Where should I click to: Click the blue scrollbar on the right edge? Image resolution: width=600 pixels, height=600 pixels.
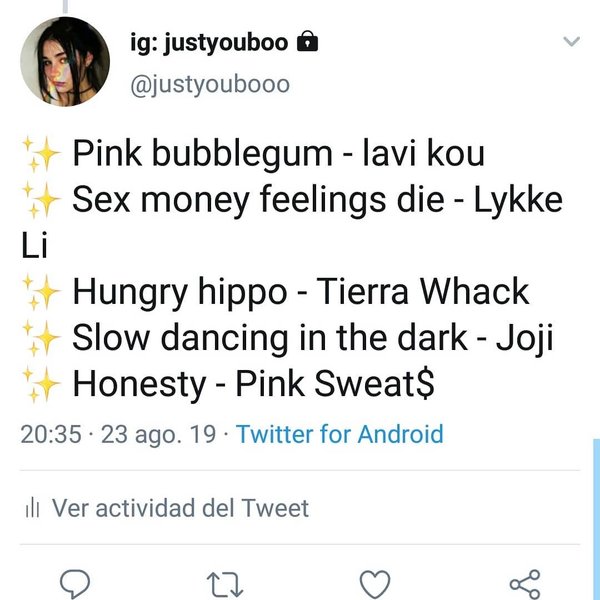(x=596, y=520)
